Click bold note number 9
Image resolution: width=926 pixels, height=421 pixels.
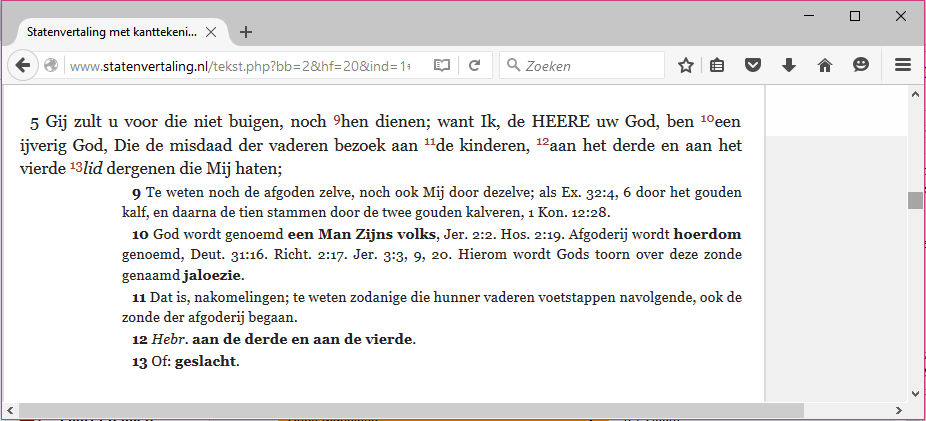136,192
